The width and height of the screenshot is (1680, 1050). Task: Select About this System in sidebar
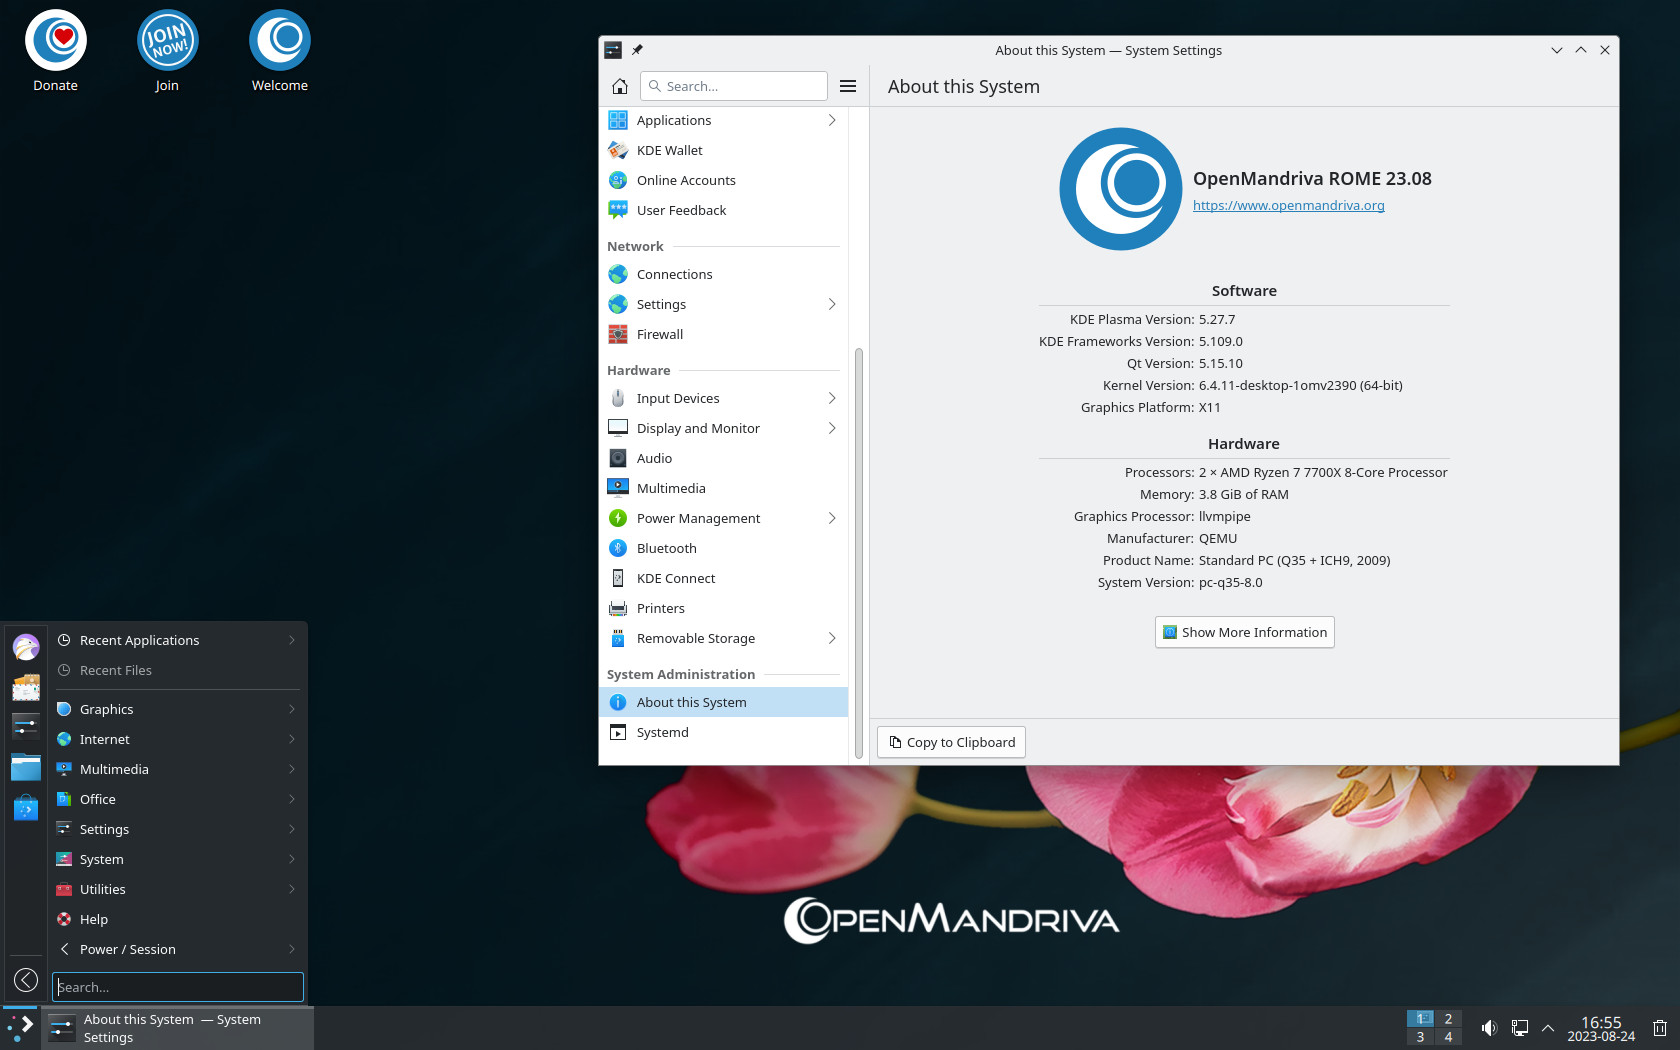pos(723,702)
